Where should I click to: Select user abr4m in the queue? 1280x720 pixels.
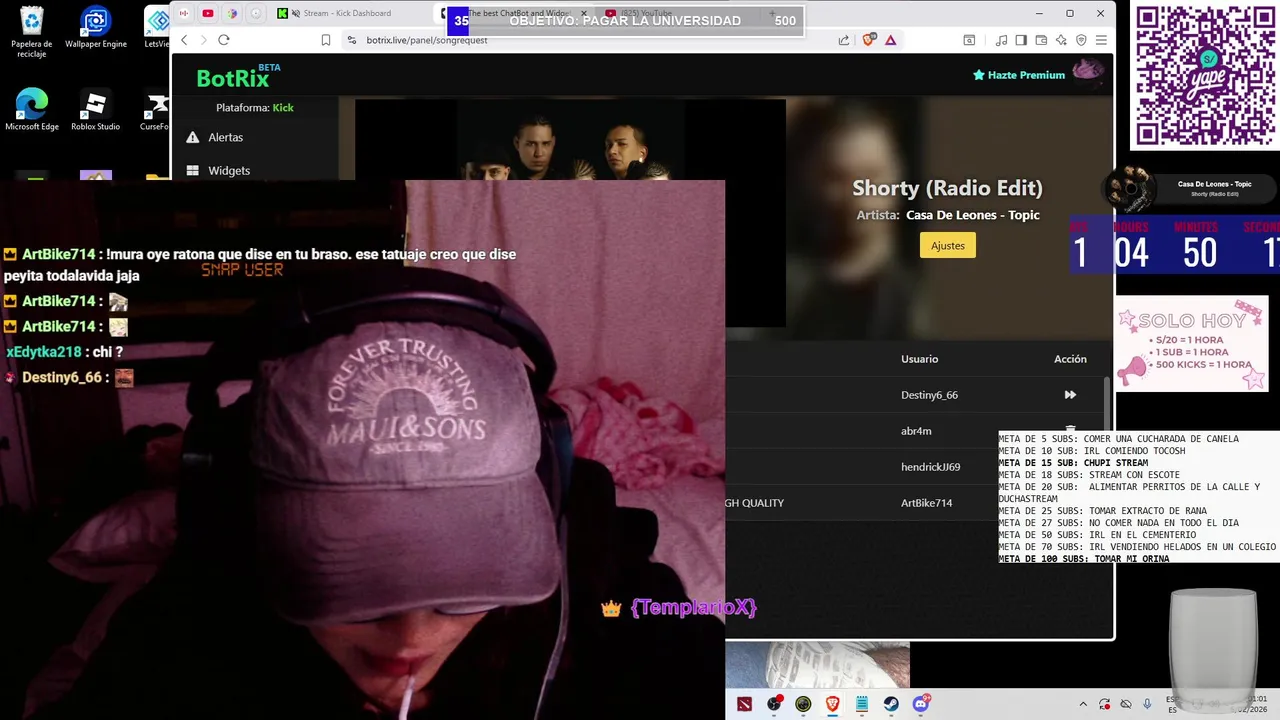coord(916,431)
